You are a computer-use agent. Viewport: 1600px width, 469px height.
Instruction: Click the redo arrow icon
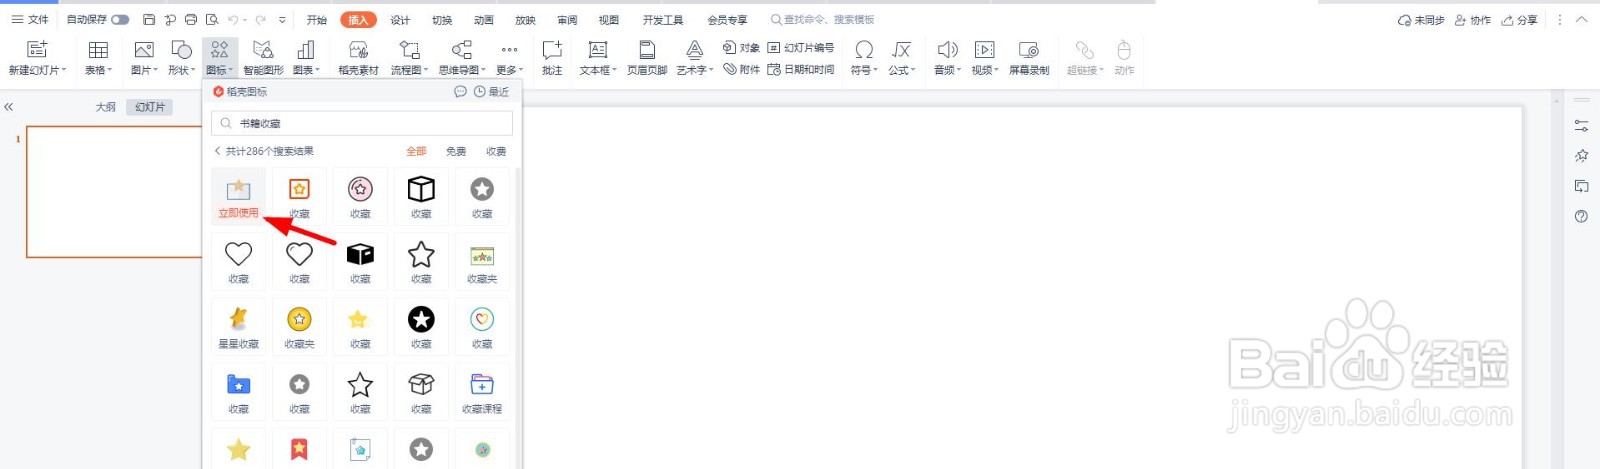pyautogui.click(x=260, y=19)
